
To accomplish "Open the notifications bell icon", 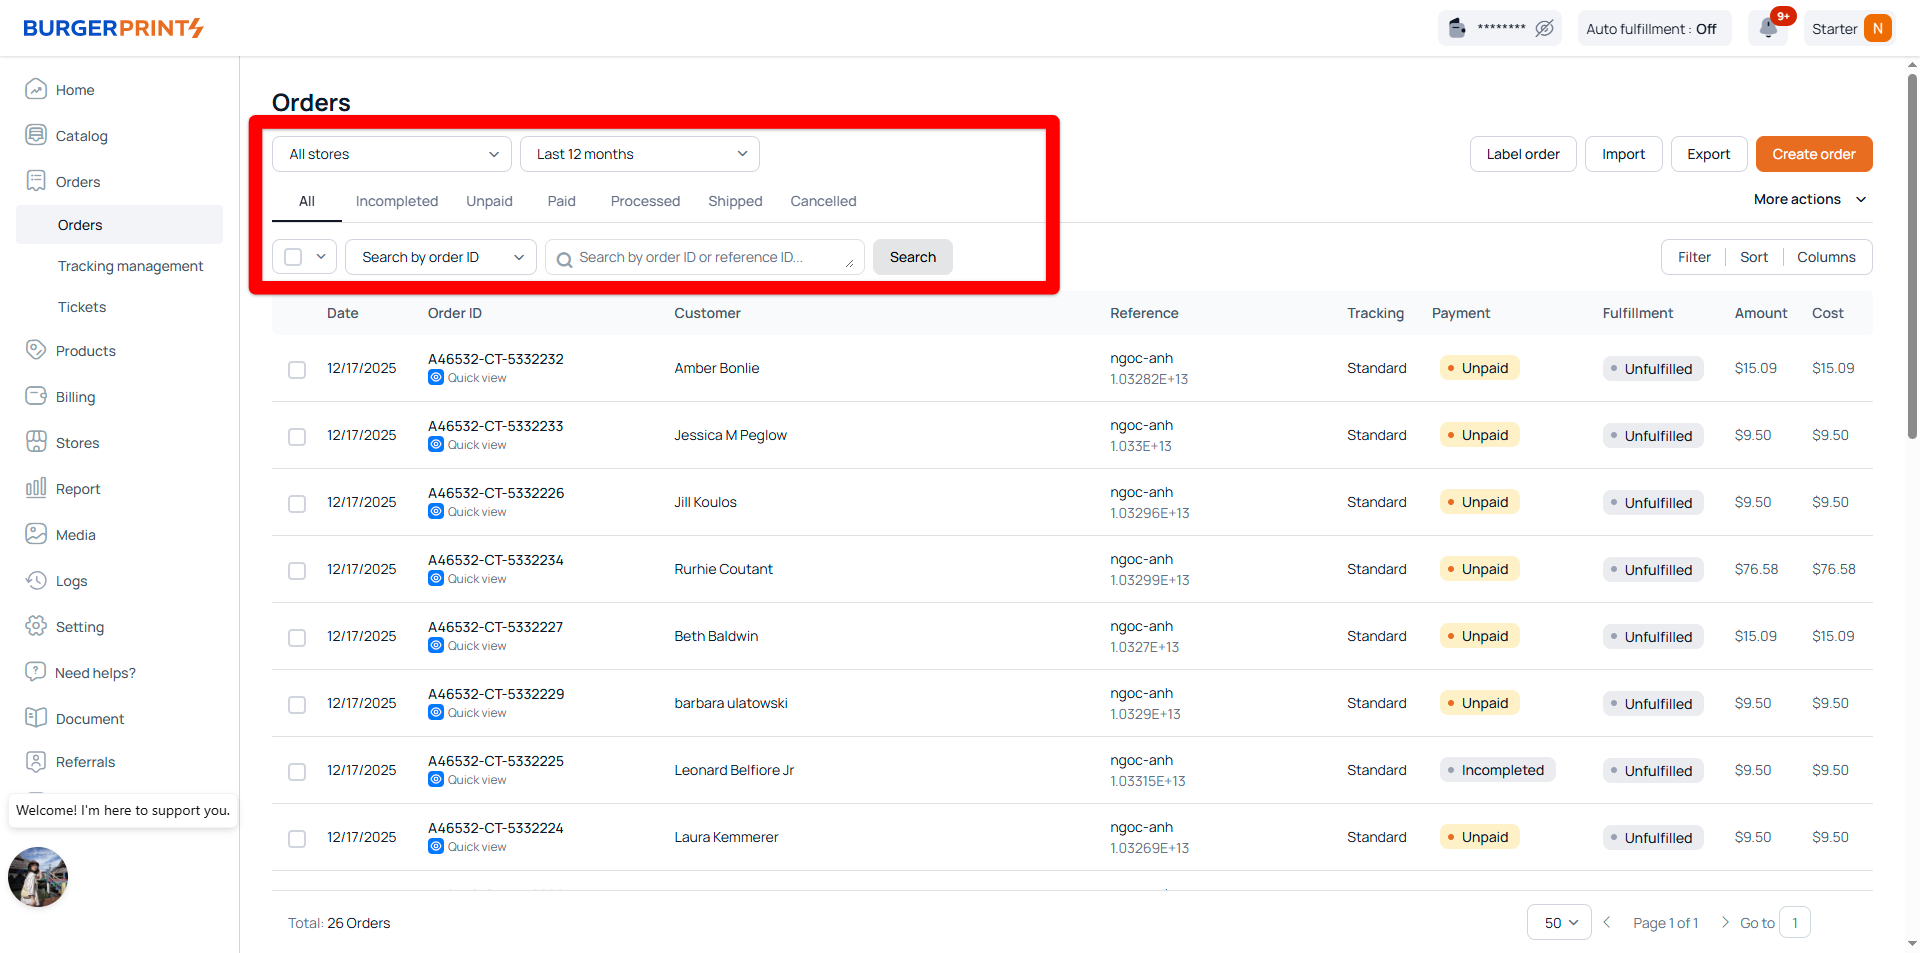I will click(1768, 28).
